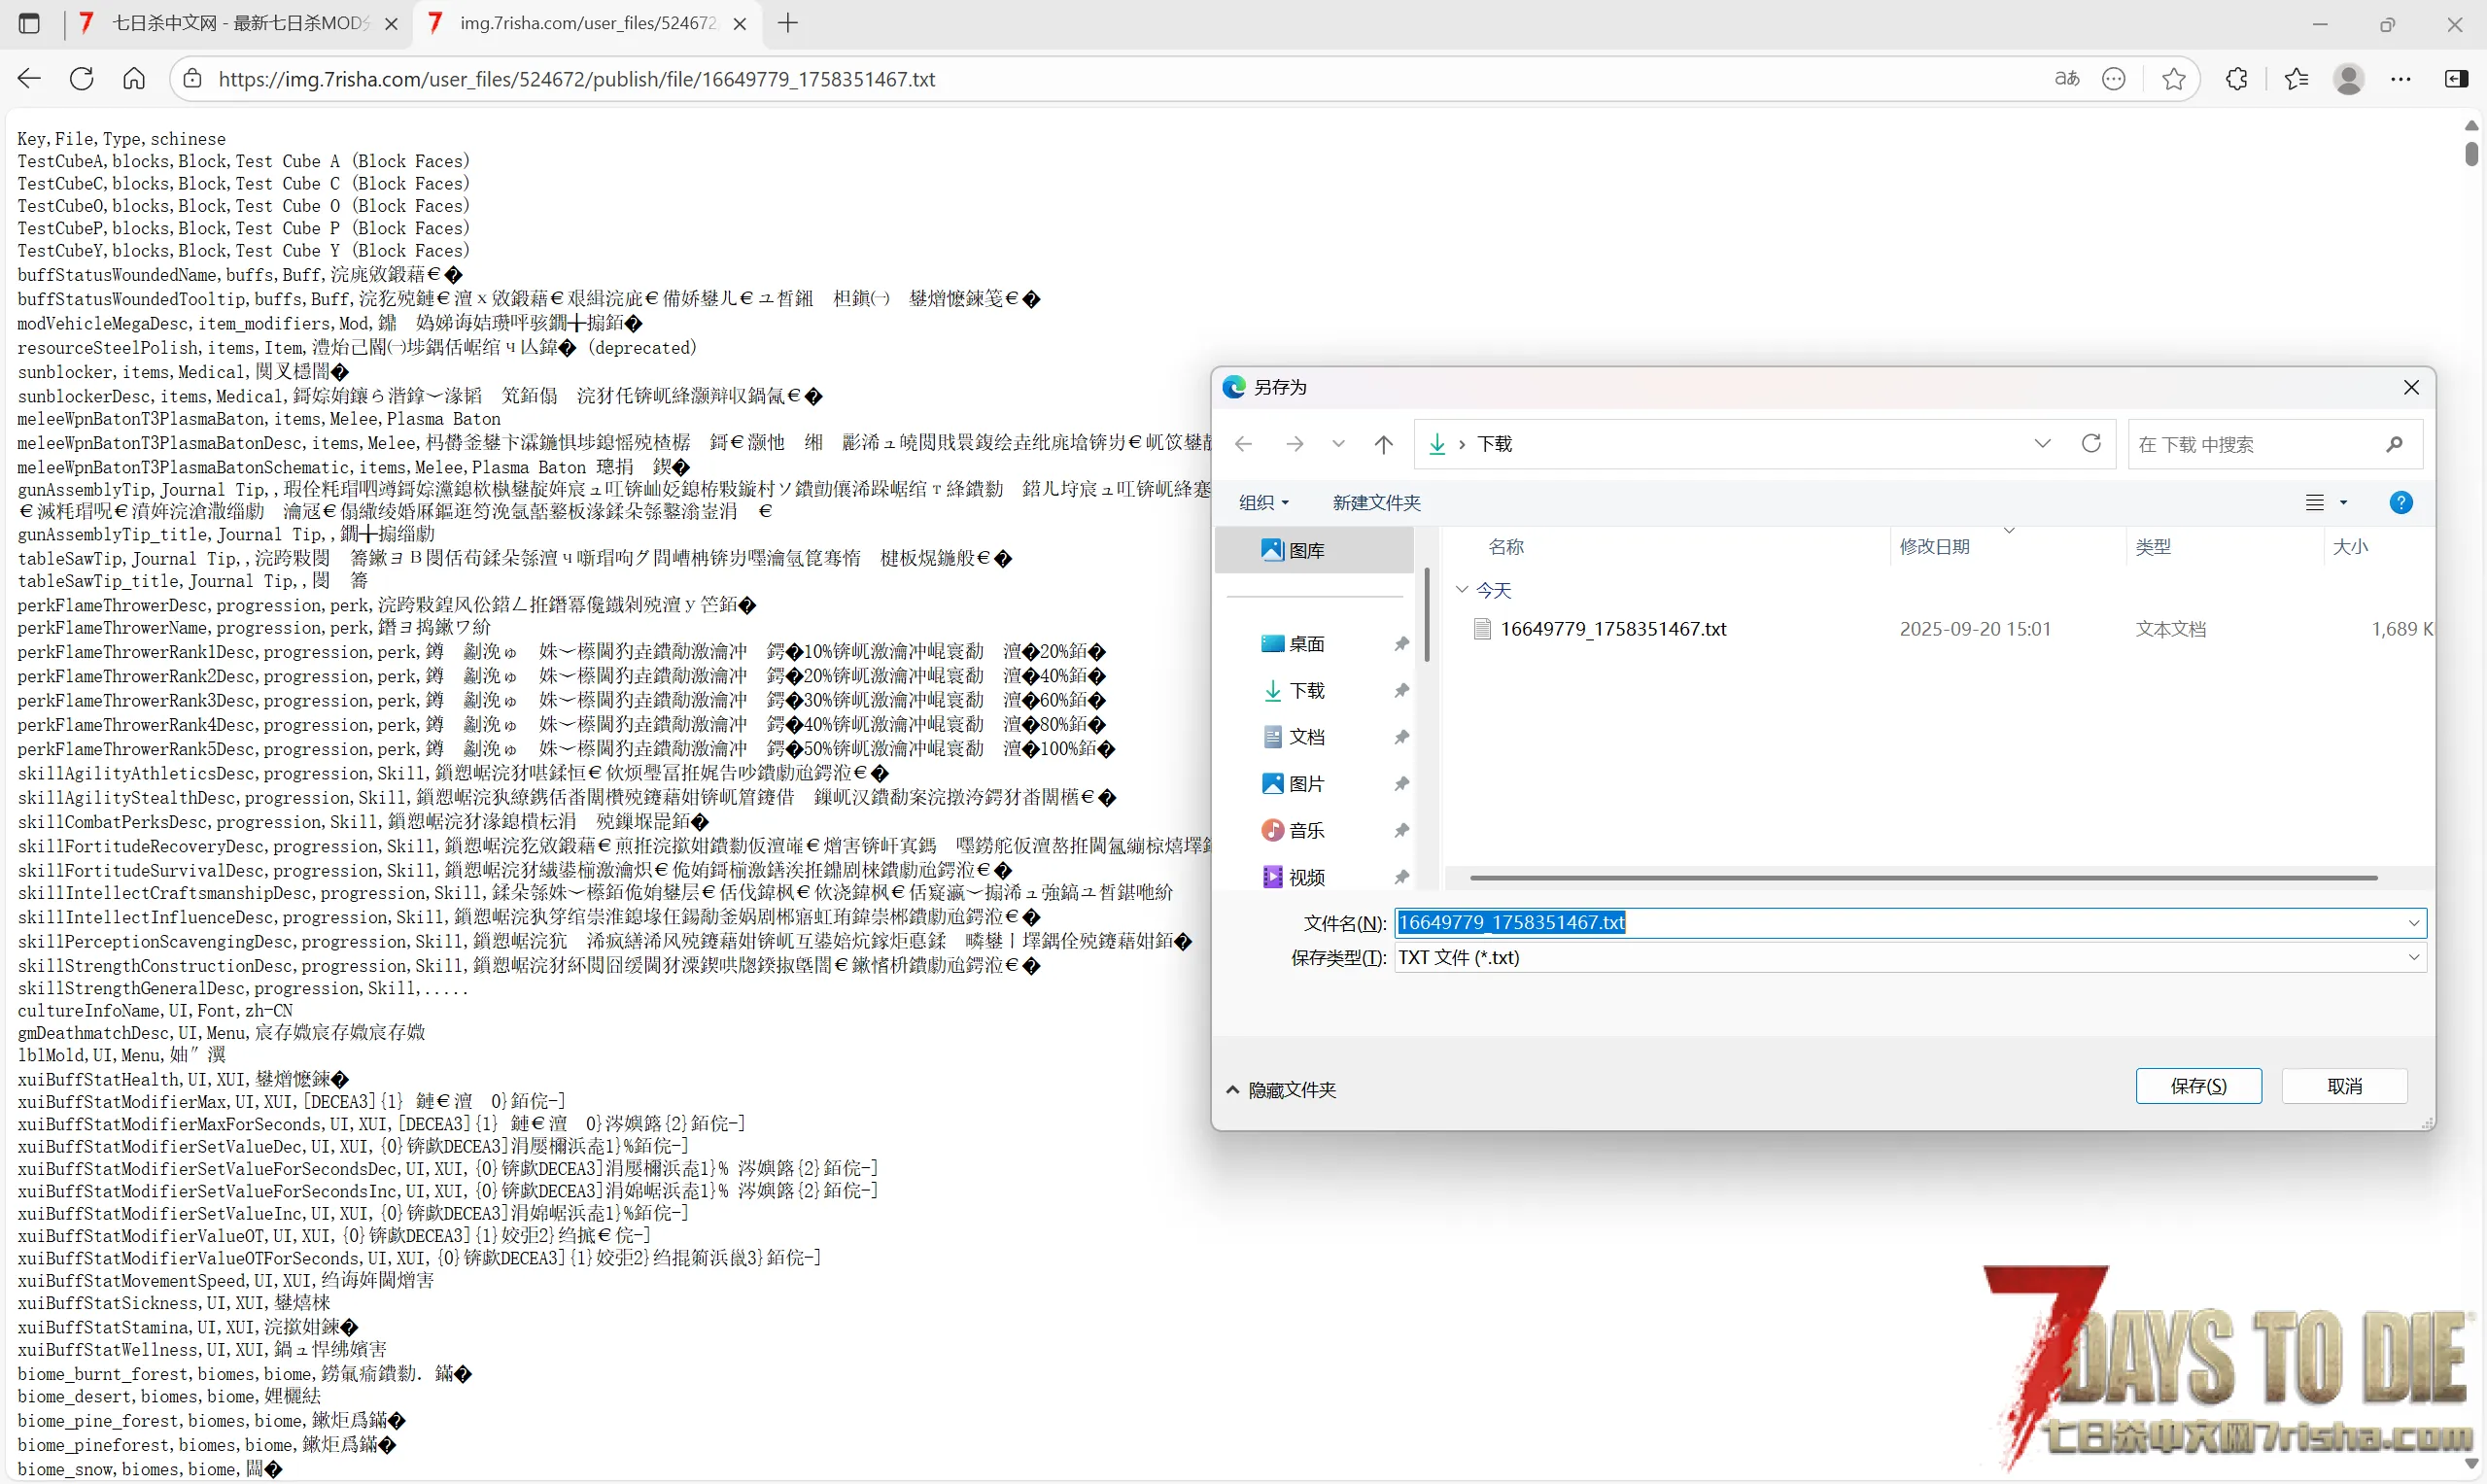Image resolution: width=2487 pixels, height=1484 pixels.
Task: Open the favorites list icon in toolbar
Action: (2296, 79)
